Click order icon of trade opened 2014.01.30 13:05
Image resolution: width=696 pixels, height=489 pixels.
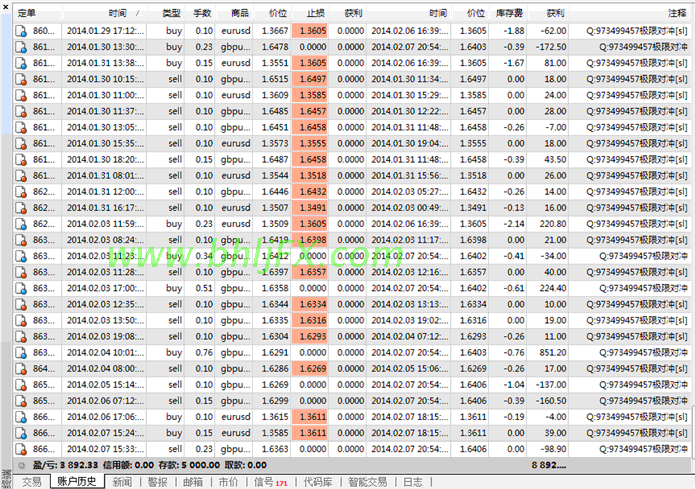point(21,127)
